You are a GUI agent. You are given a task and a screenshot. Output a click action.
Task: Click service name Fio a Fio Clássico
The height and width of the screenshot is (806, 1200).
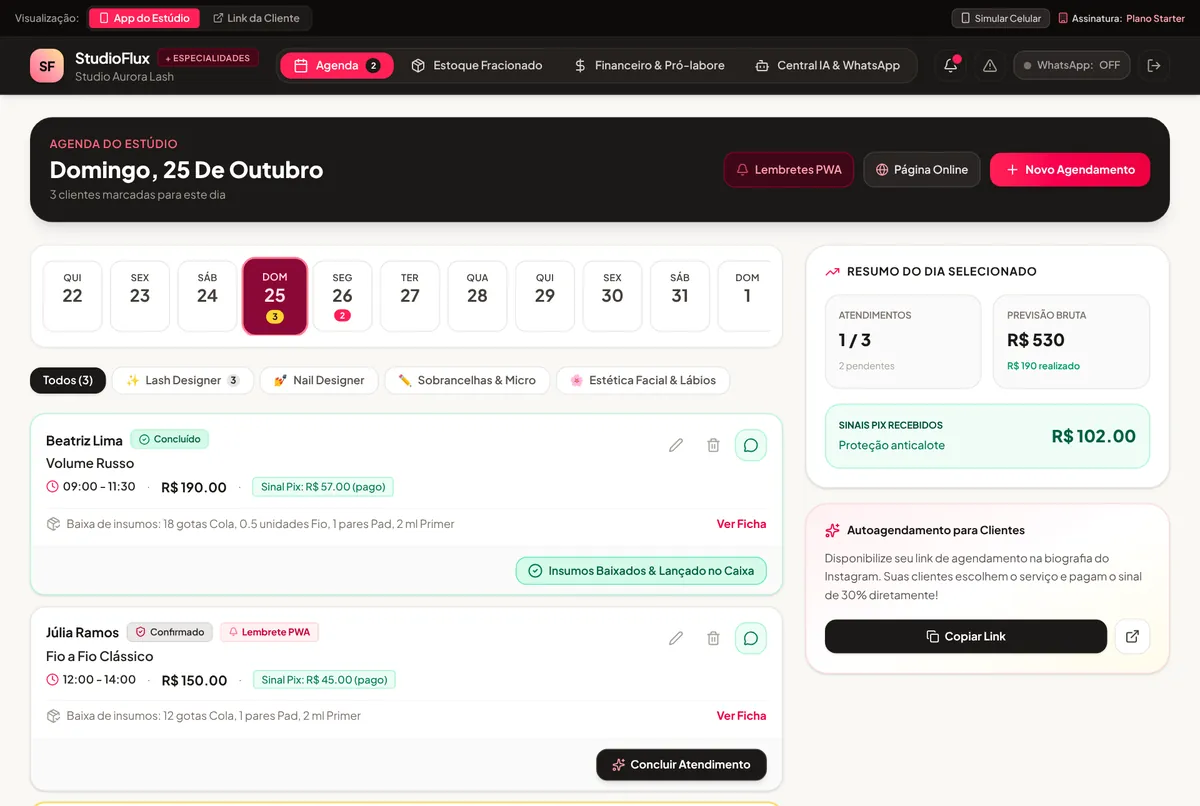[x=99, y=656]
